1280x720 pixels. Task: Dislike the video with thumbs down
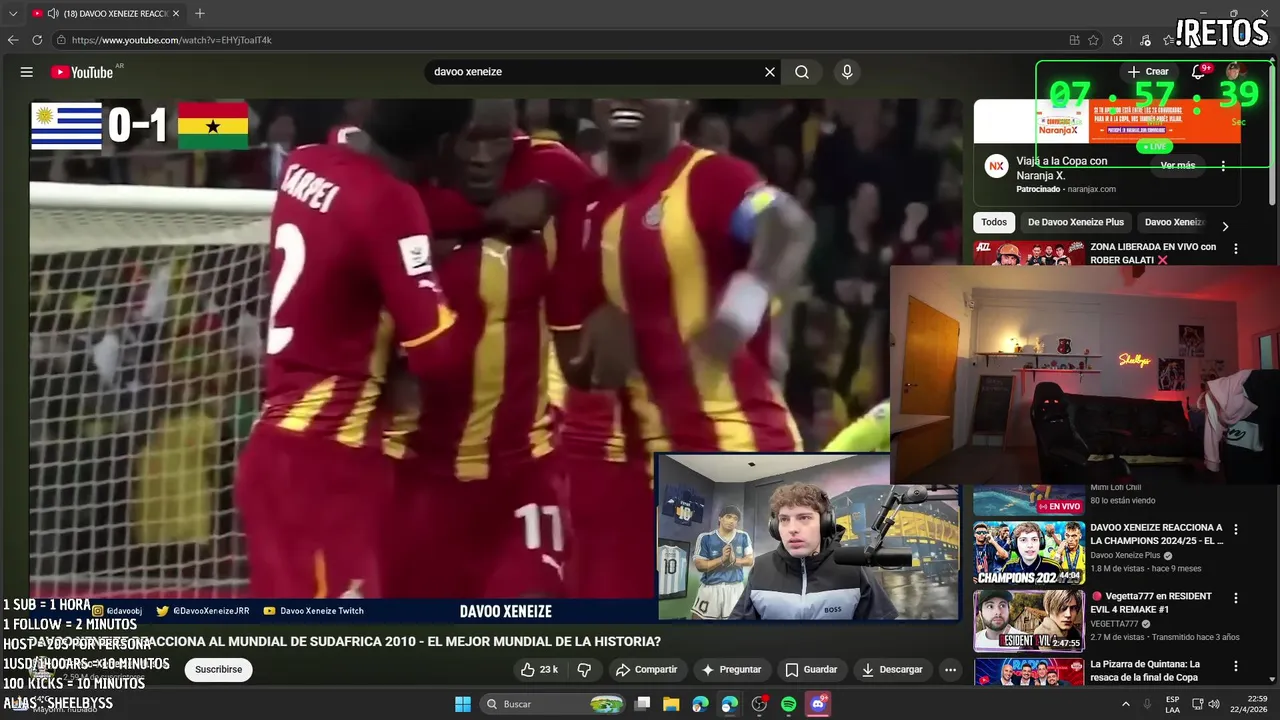point(584,669)
